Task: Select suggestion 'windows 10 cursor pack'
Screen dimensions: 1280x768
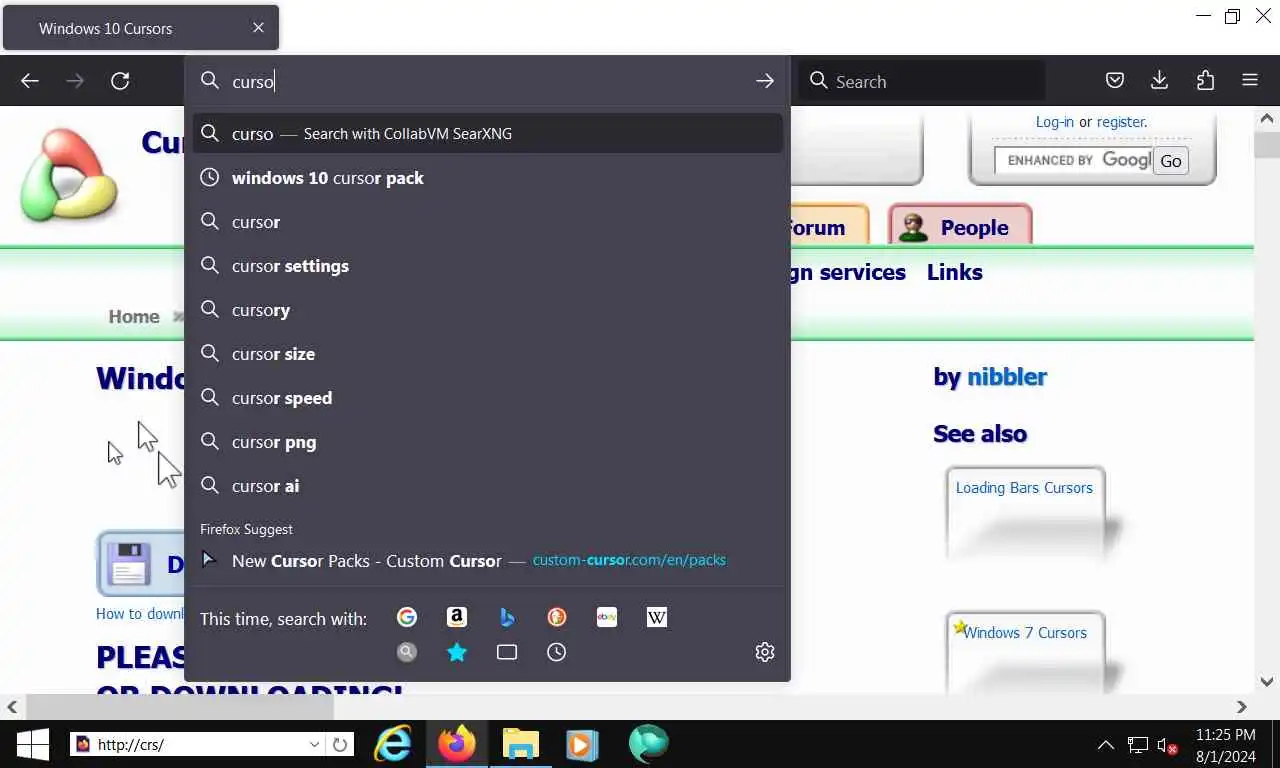Action: [488, 178]
